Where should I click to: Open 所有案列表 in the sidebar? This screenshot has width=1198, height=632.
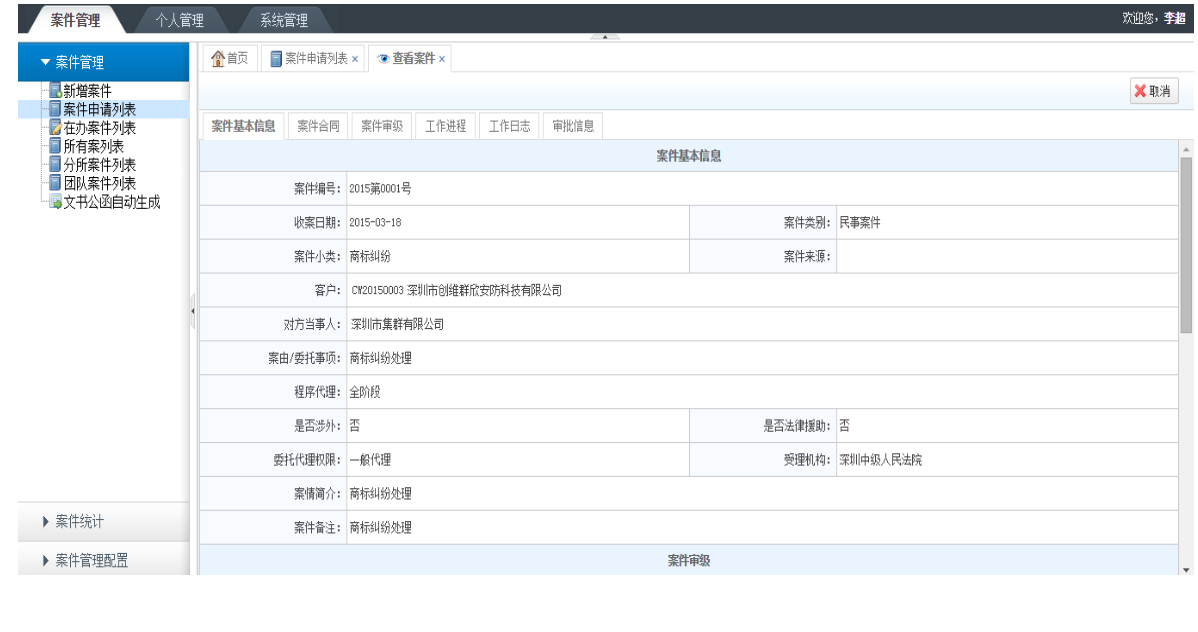[x=93, y=146]
